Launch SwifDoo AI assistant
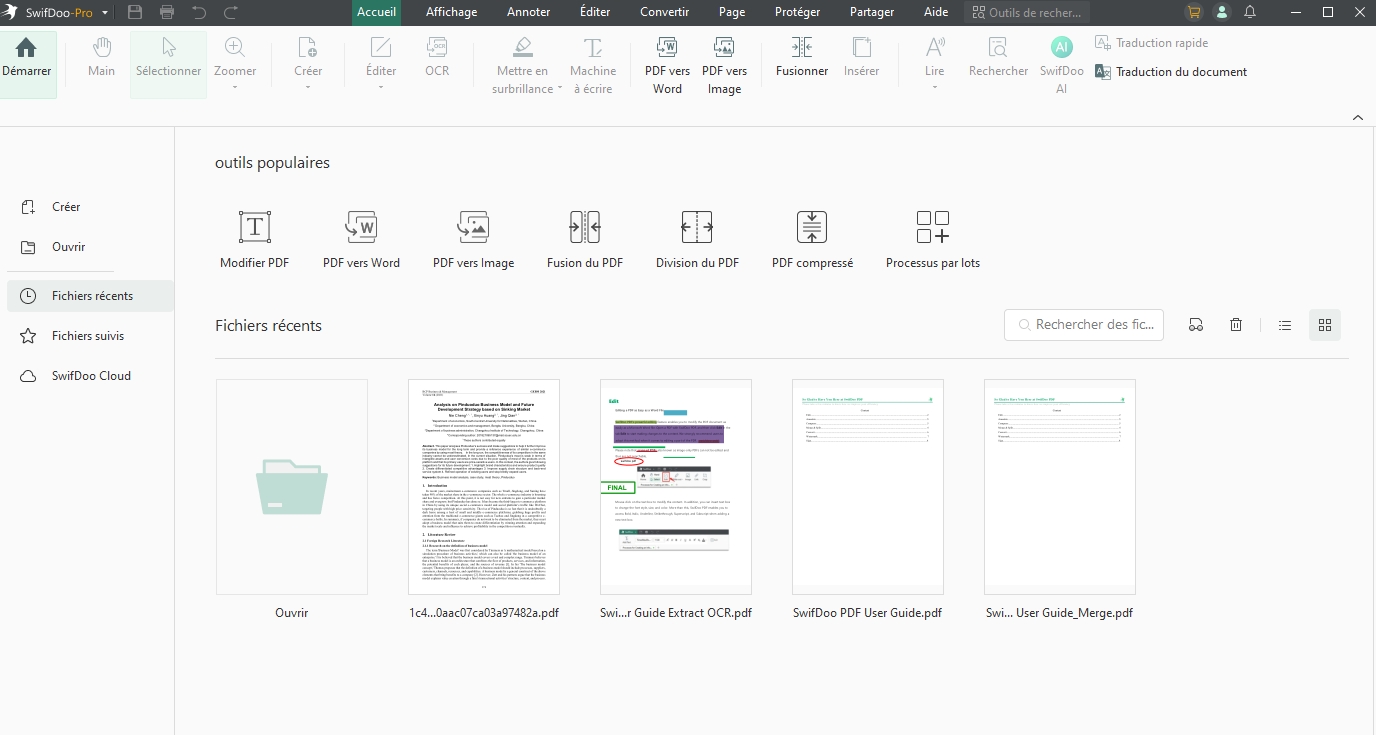Image resolution: width=1376 pixels, height=735 pixels. [x=1061, y=66]
